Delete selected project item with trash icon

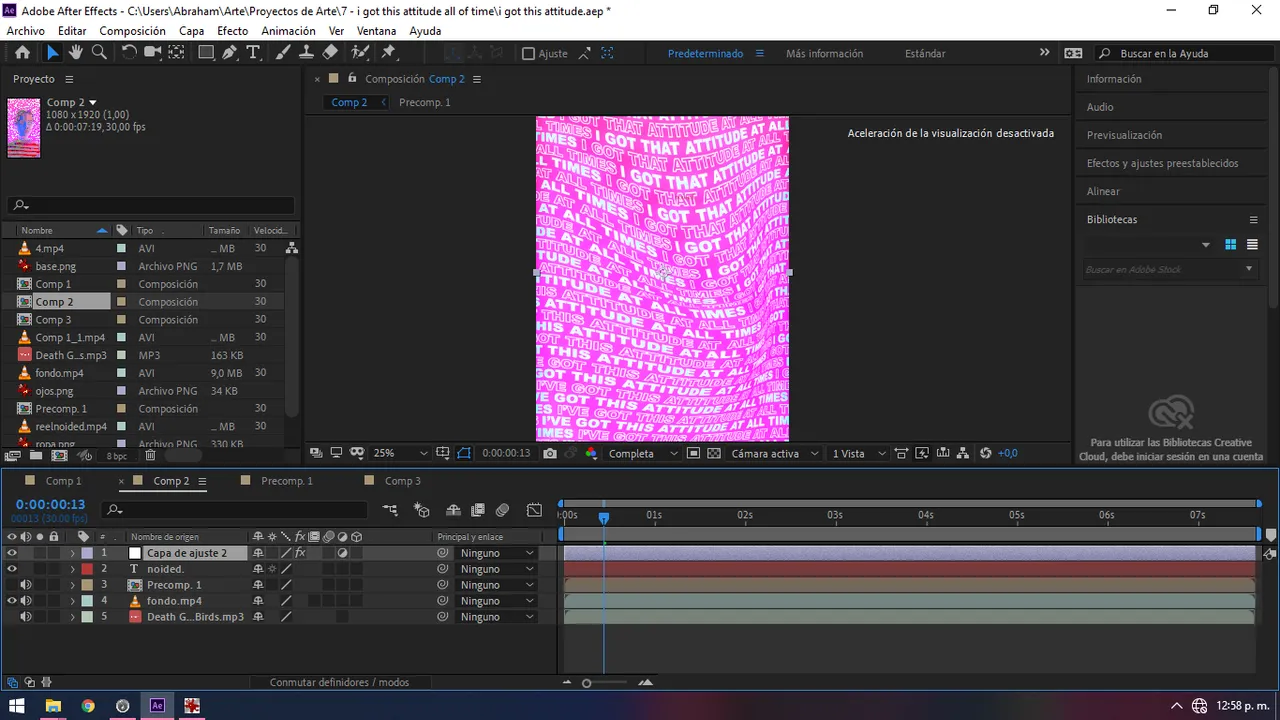[x=150, y=455]
